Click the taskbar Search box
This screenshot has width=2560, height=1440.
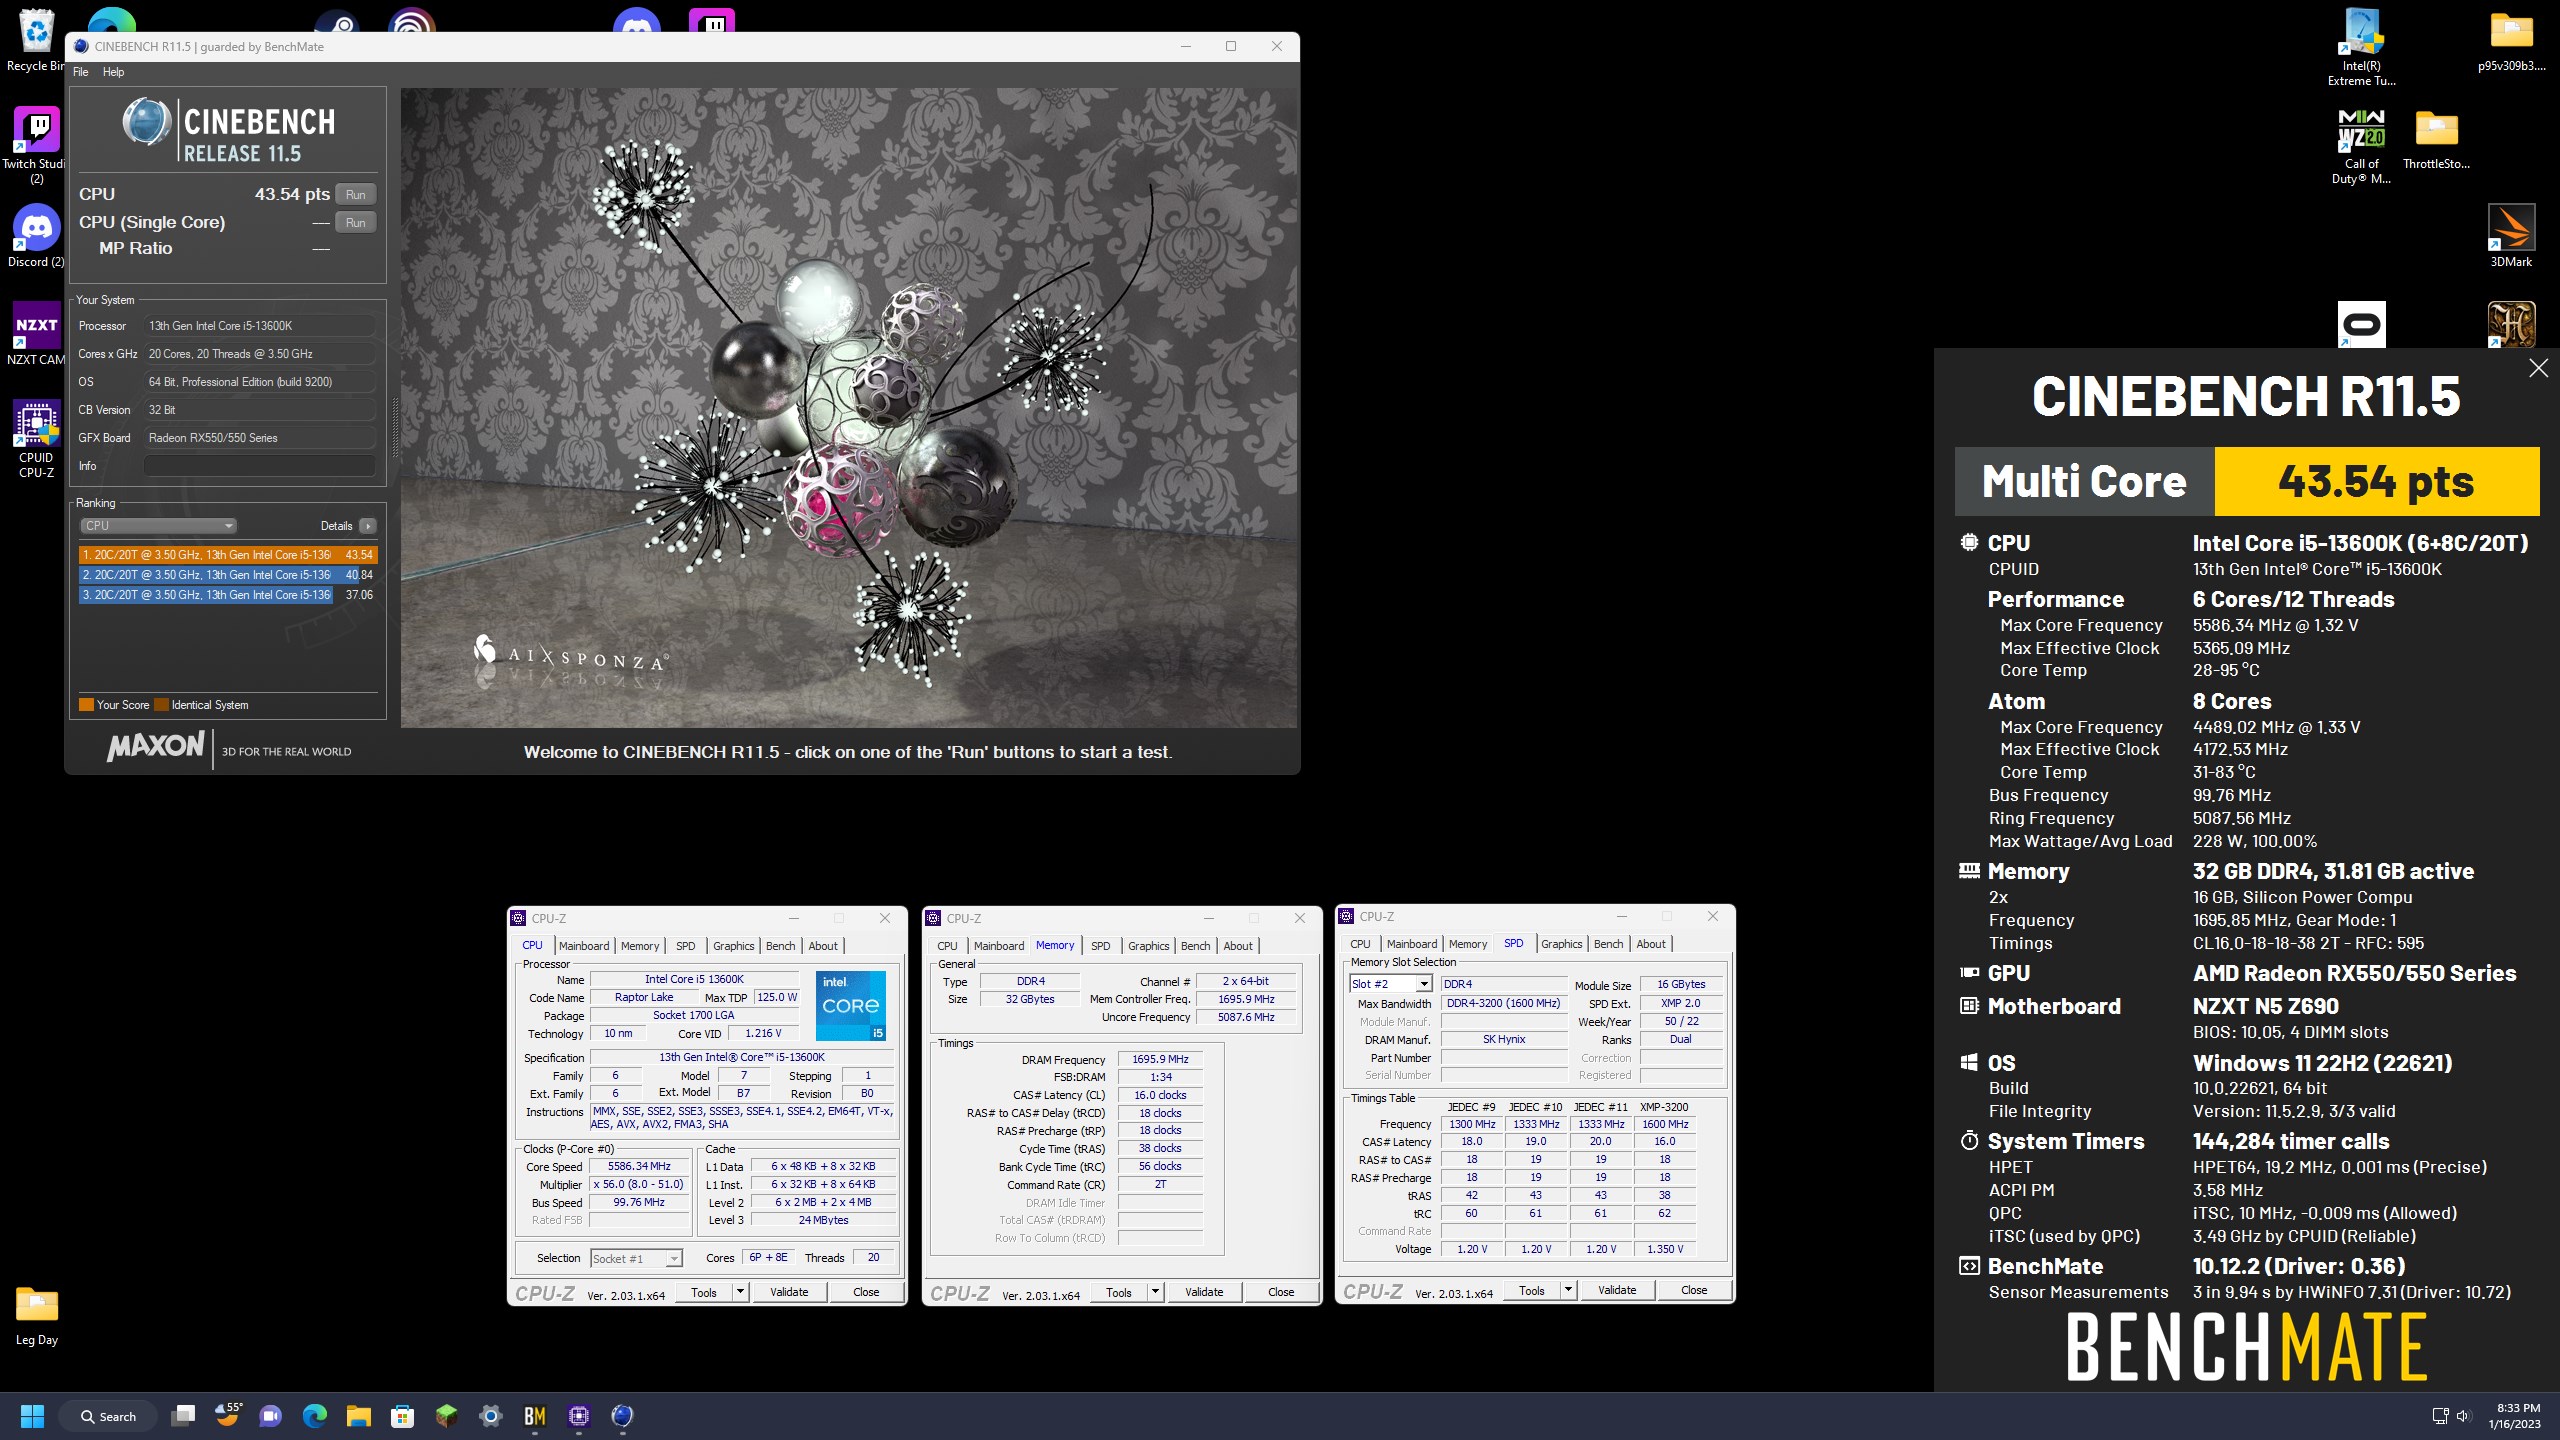pyautogui.click(x=108, y=1416)
